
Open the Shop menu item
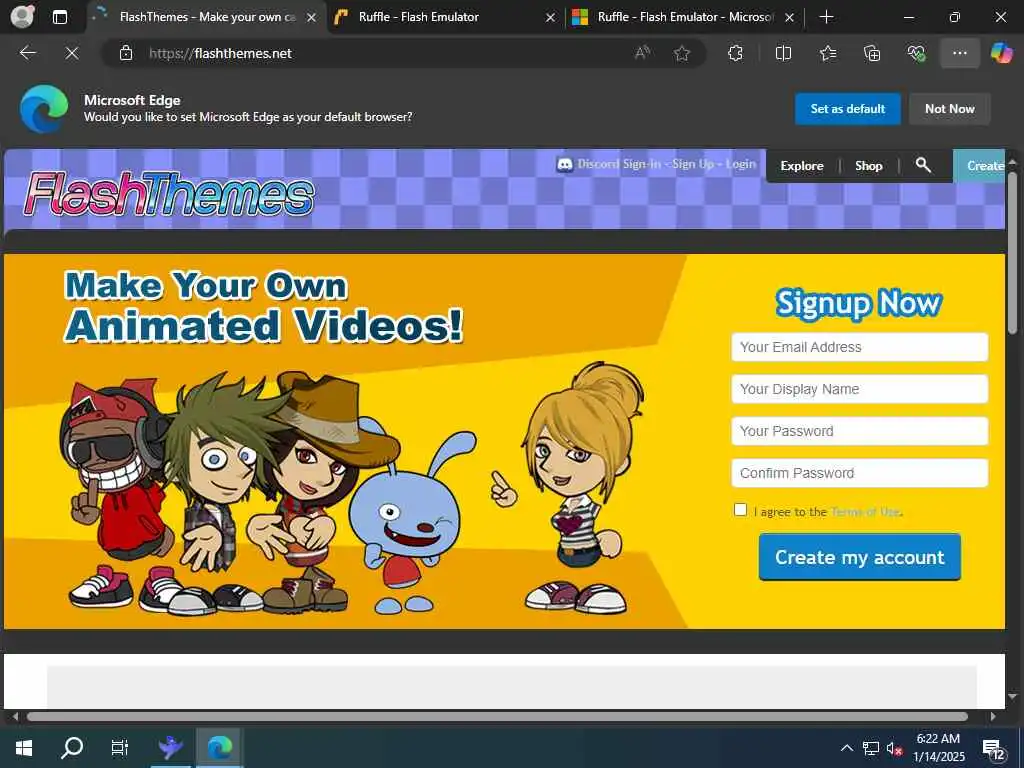click(x=869, y=166)
